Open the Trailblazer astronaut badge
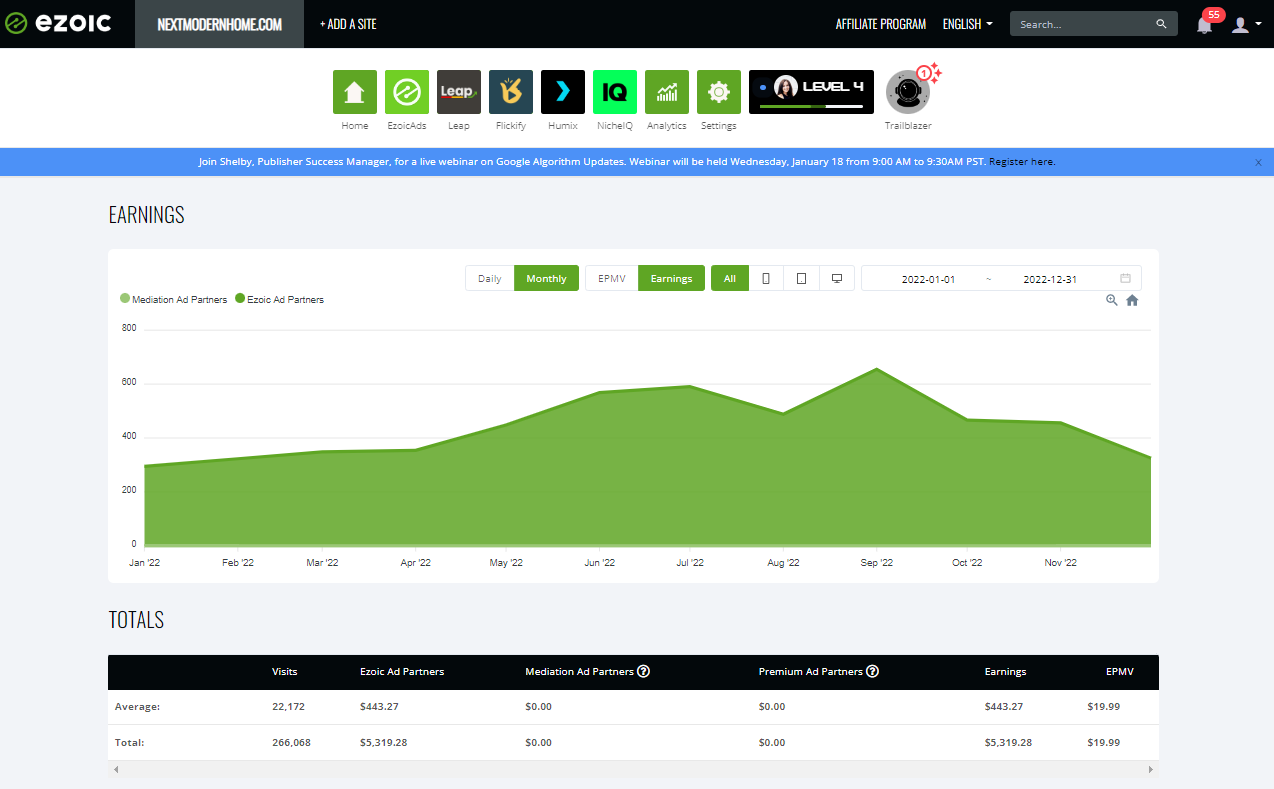The height and width of the screenshot is (789, 1274). coord(908,92)
